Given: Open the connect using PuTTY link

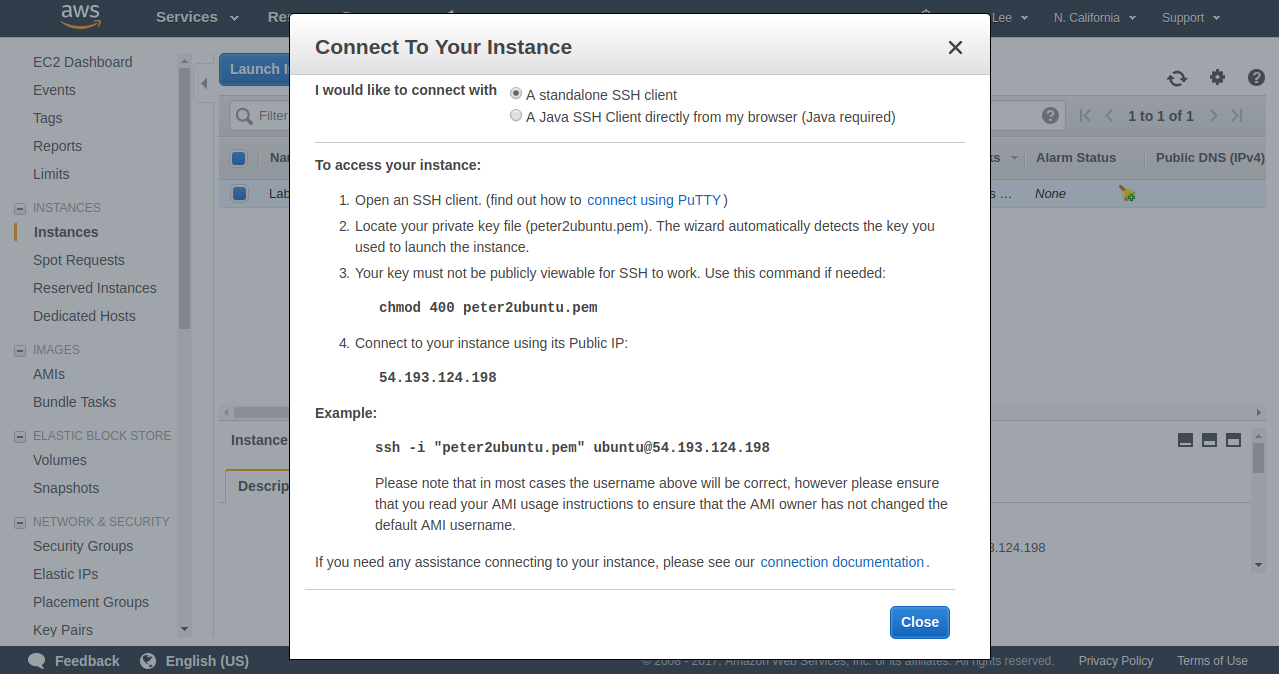Looking at the screenshot, I should (x=654, y=200).
